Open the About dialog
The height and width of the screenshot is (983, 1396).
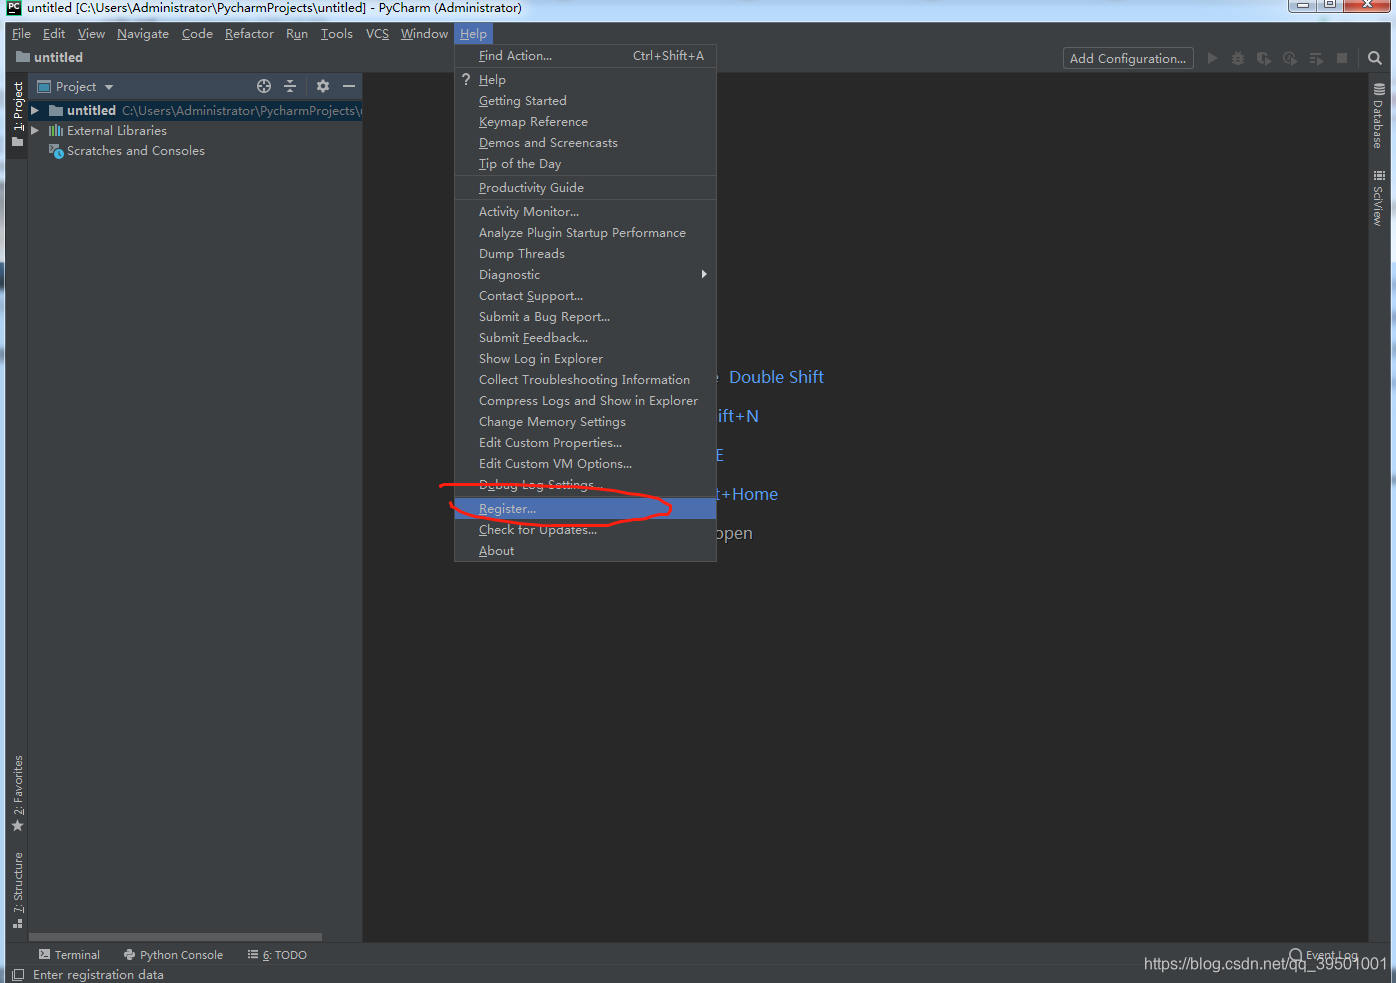[585, 551]
